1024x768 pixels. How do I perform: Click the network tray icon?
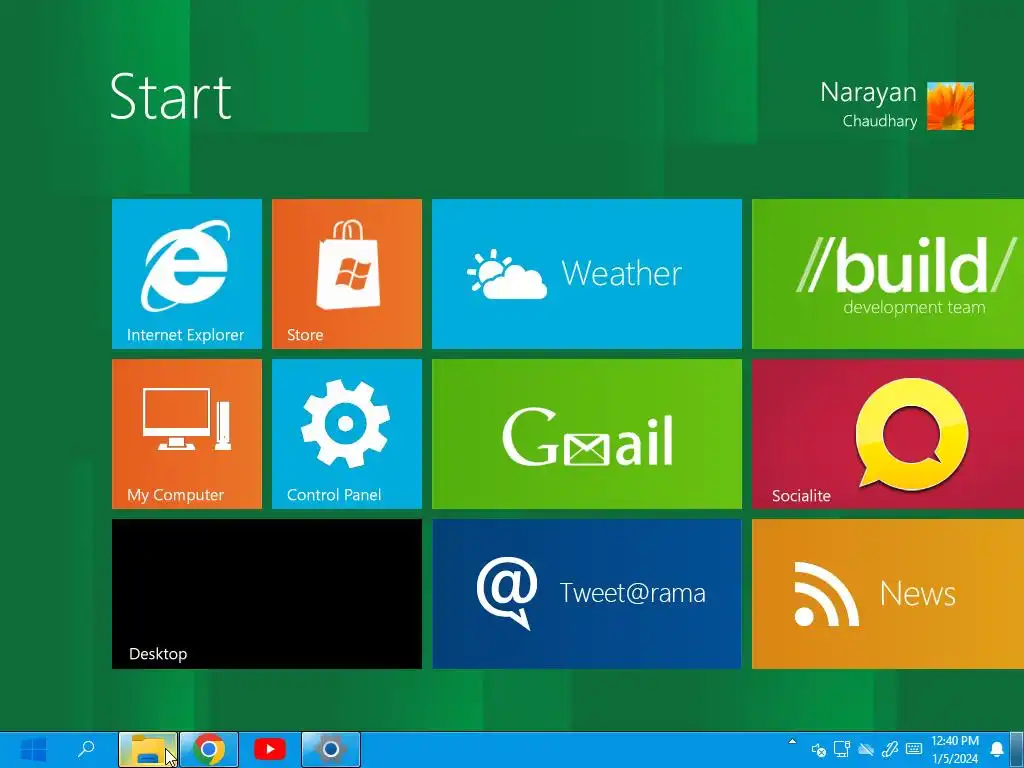pyautogui.click(x=842, y=749)
